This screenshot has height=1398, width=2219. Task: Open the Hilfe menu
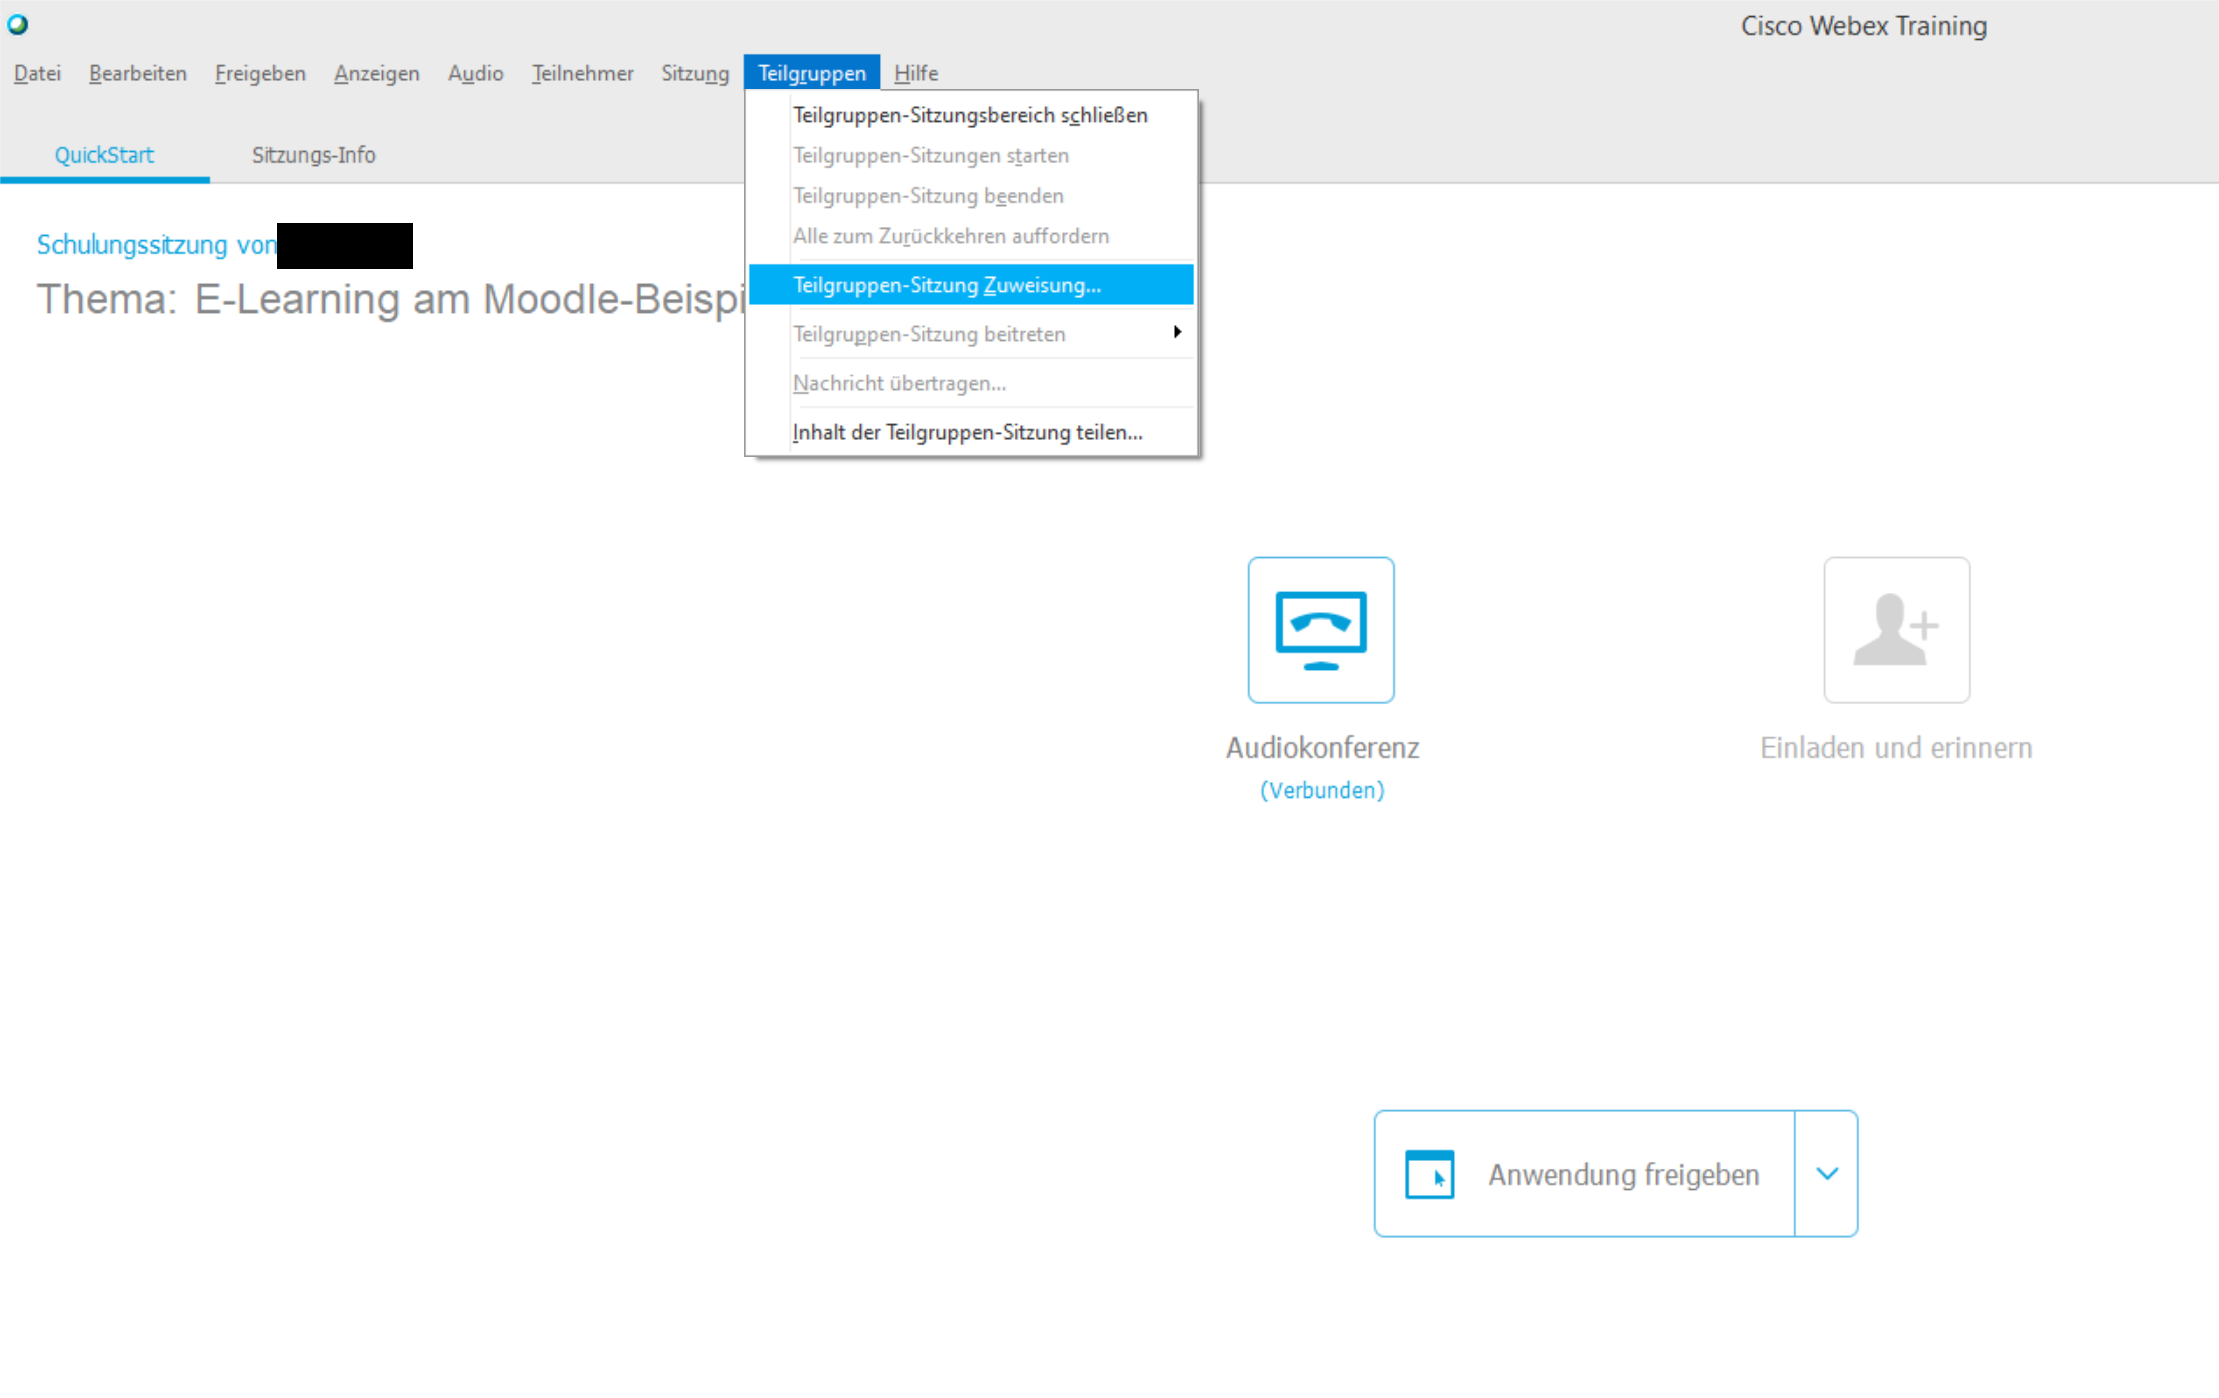pyautogui.click(x=915, y=73)
